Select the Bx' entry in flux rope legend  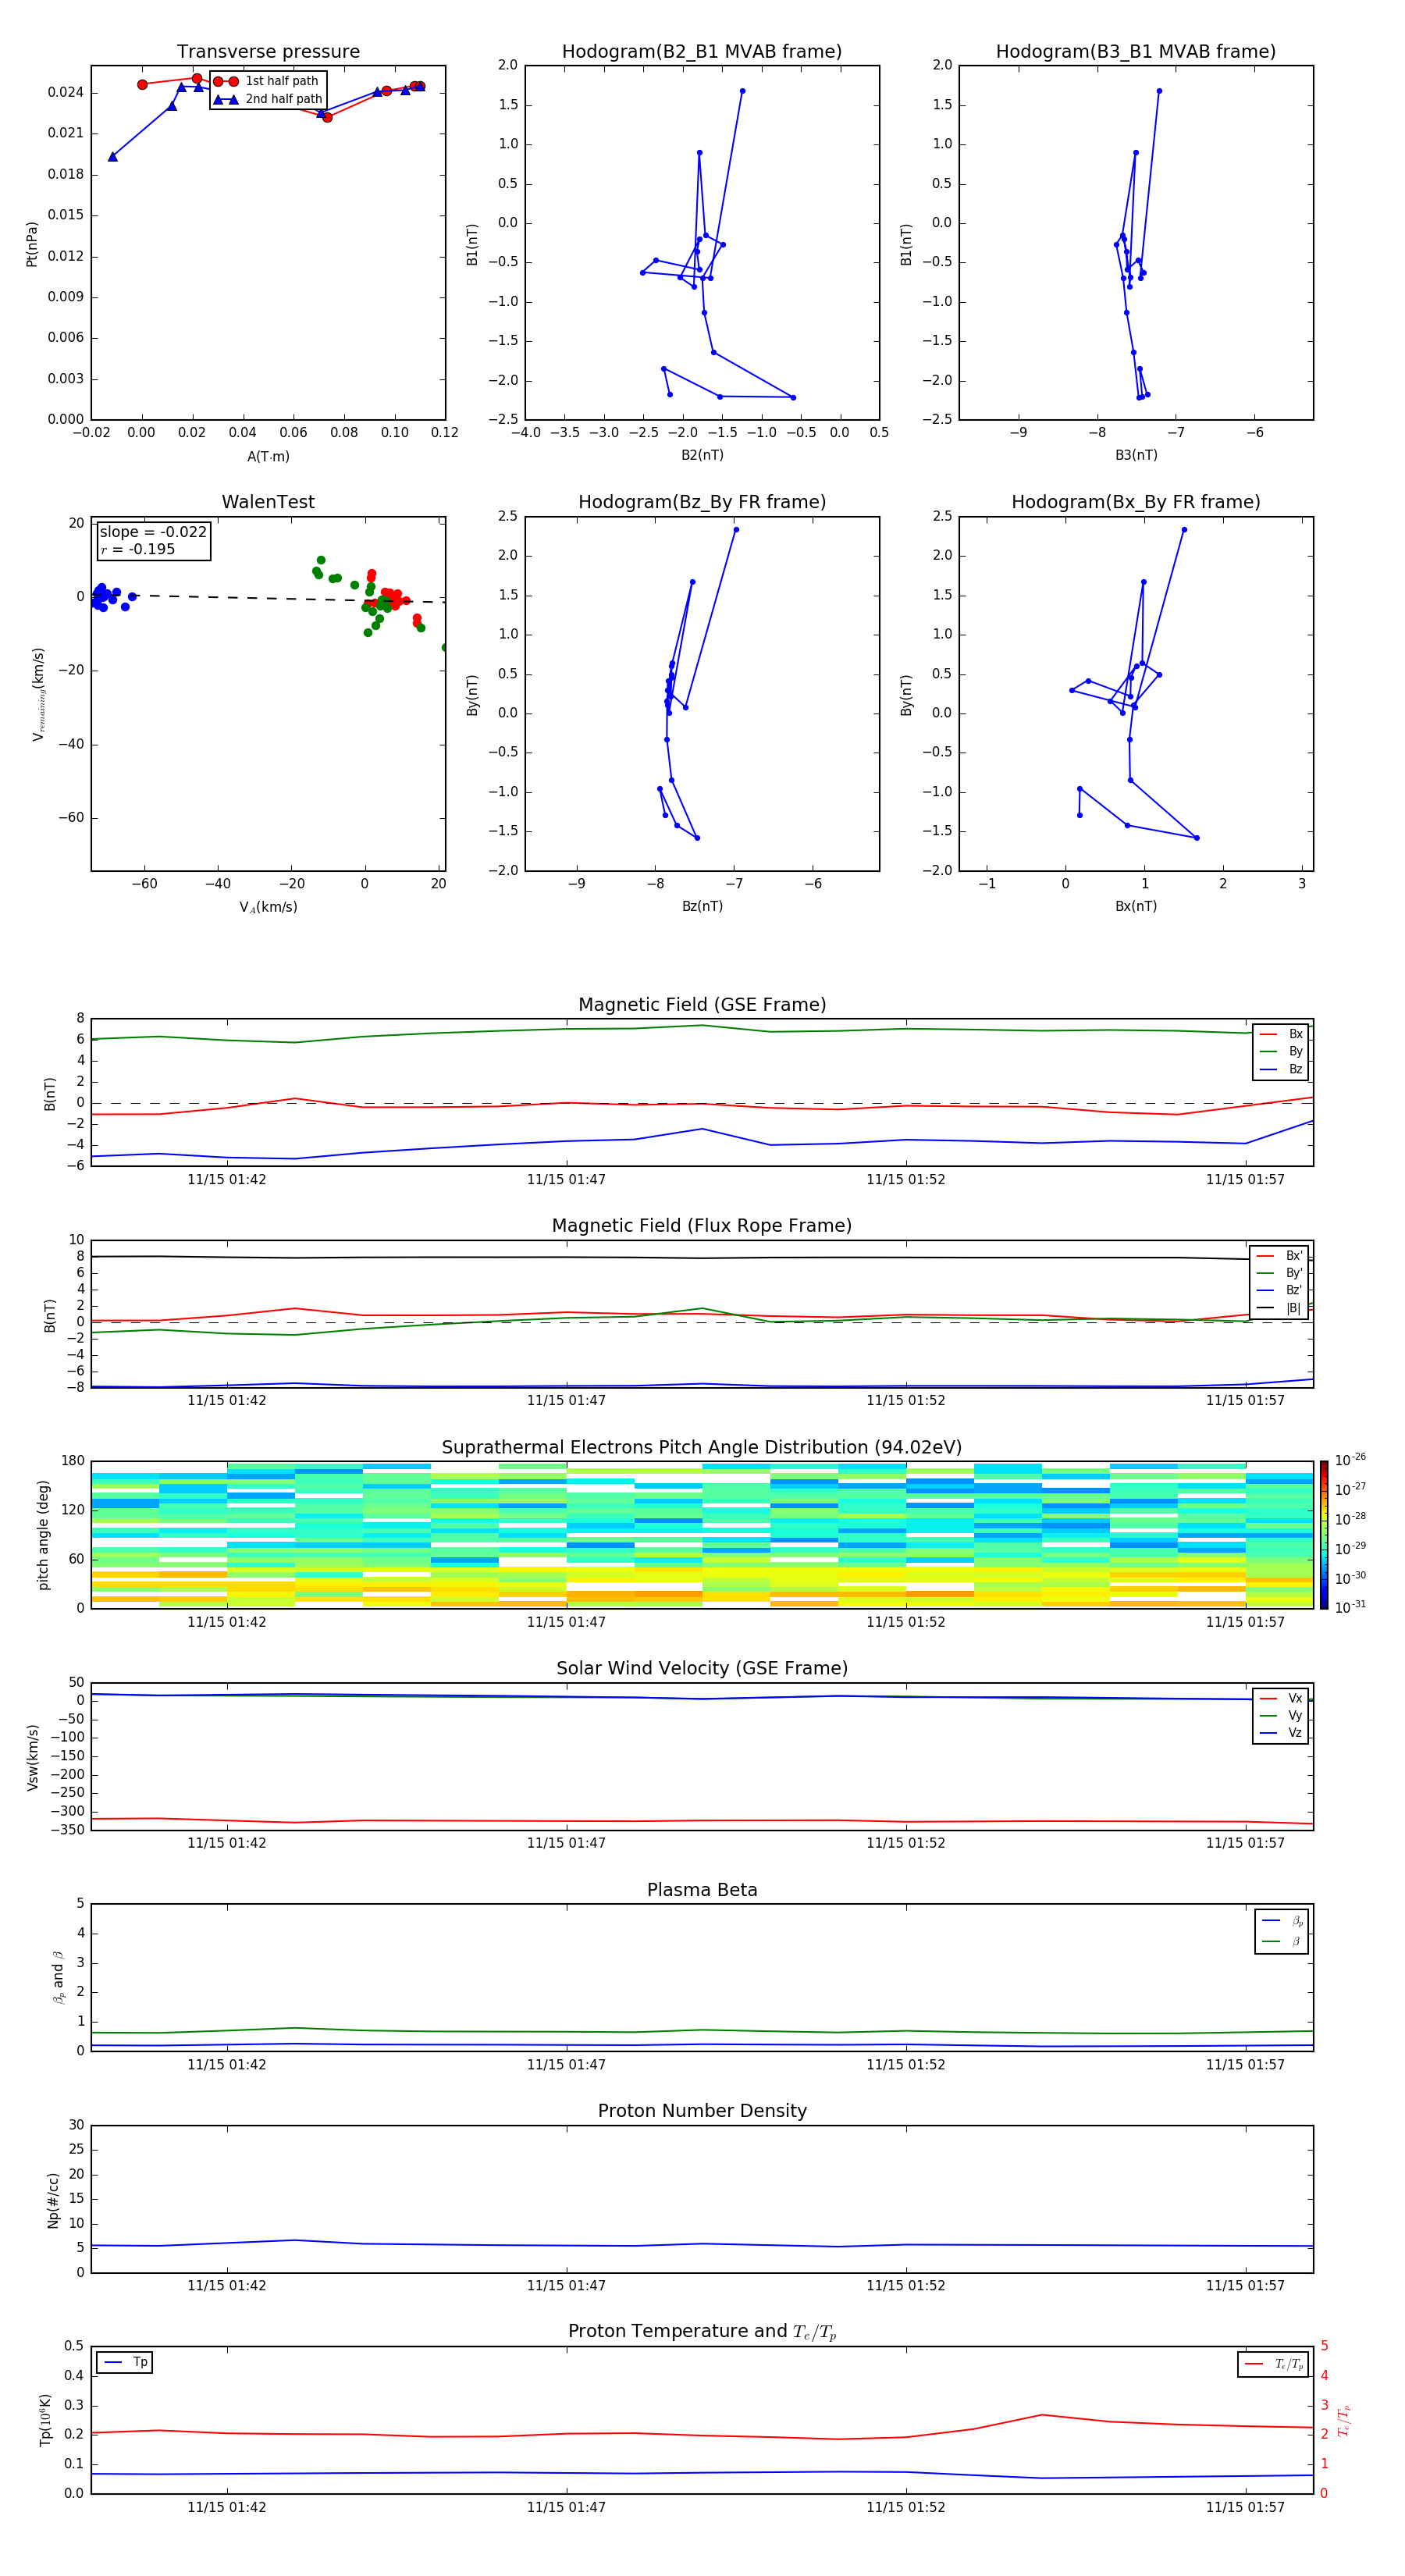(1279, 1256)
